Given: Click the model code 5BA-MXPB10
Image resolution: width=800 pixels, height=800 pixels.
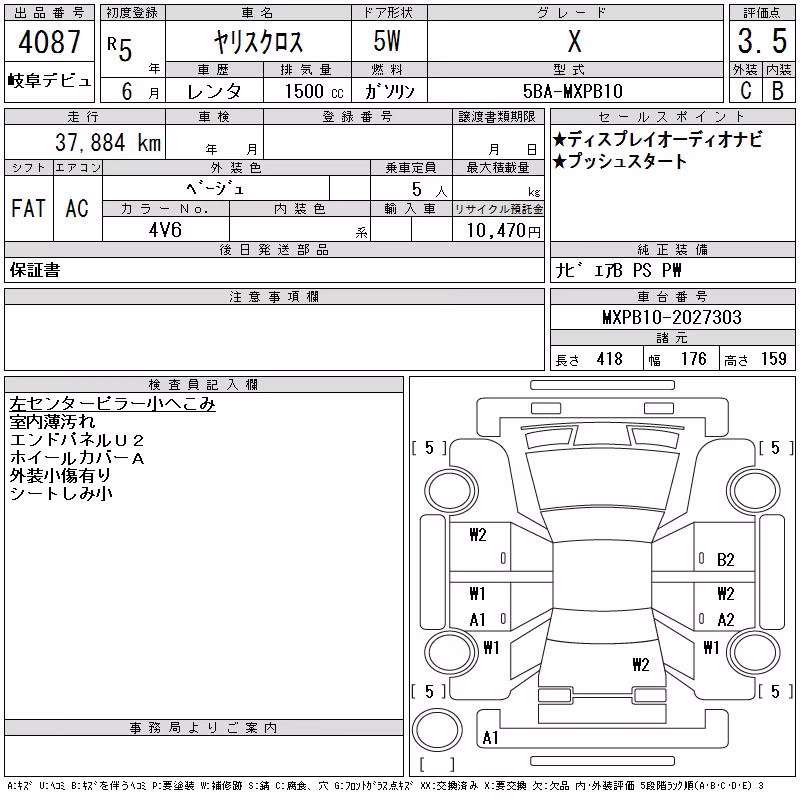Looking at the screenshot, I should pyautogui.click(x=573, y=91).
